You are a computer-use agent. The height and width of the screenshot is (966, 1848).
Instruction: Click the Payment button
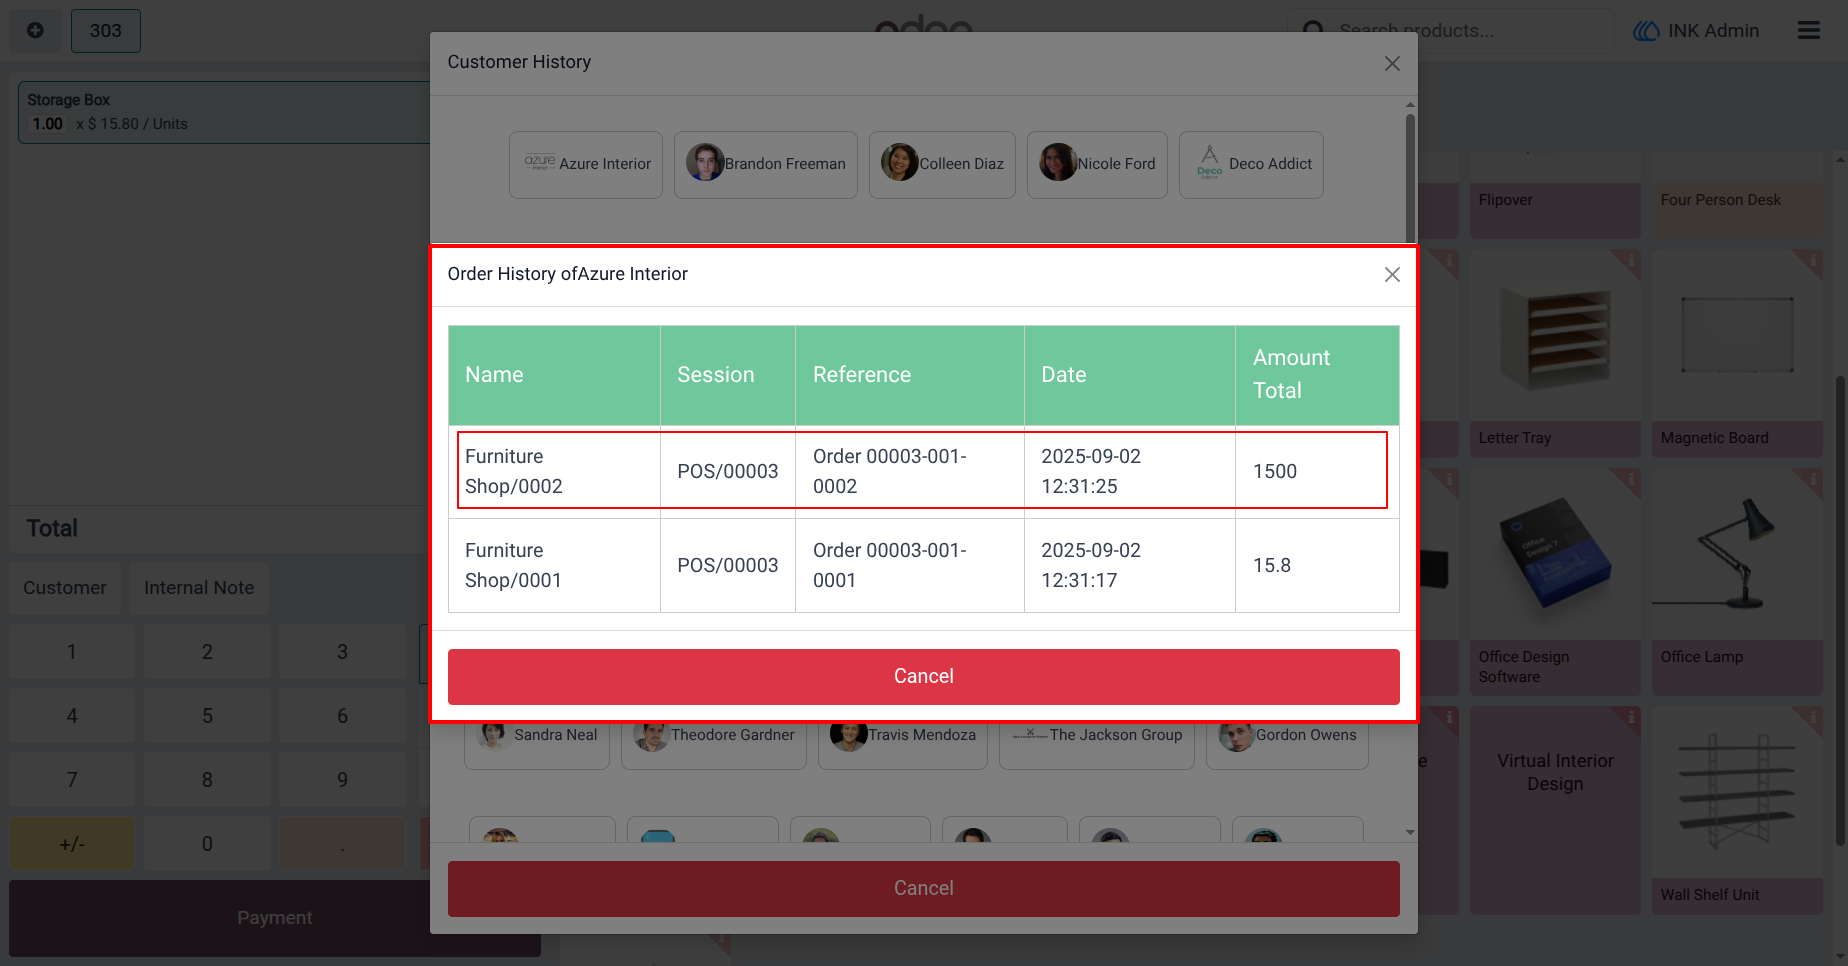tap(275, 918)
